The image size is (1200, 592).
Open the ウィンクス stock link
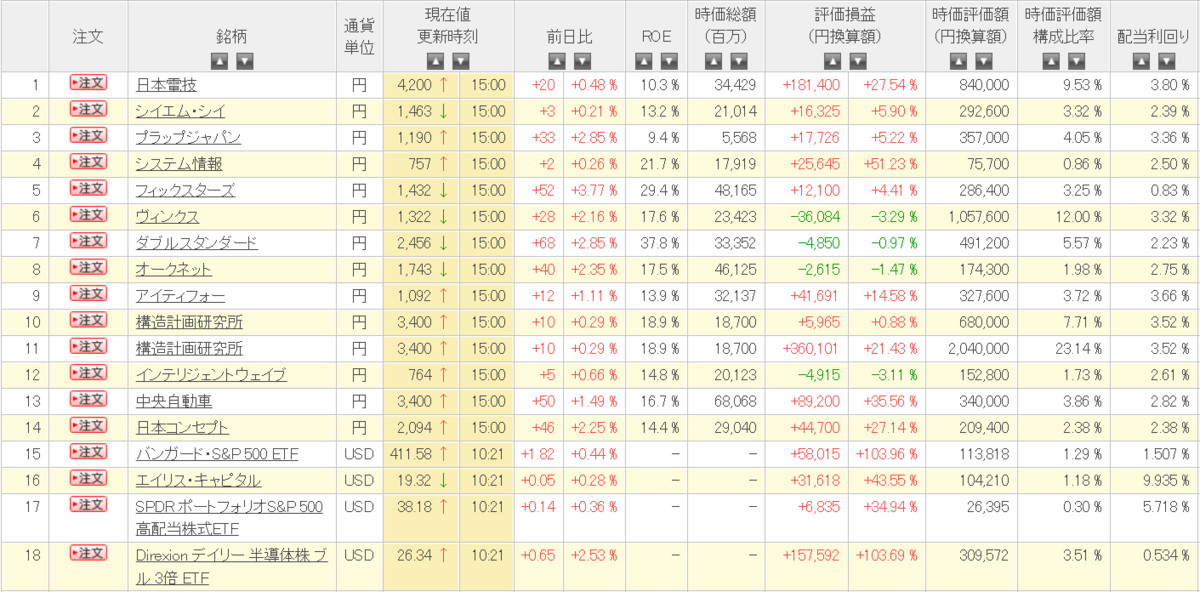[x=167, y=216]
